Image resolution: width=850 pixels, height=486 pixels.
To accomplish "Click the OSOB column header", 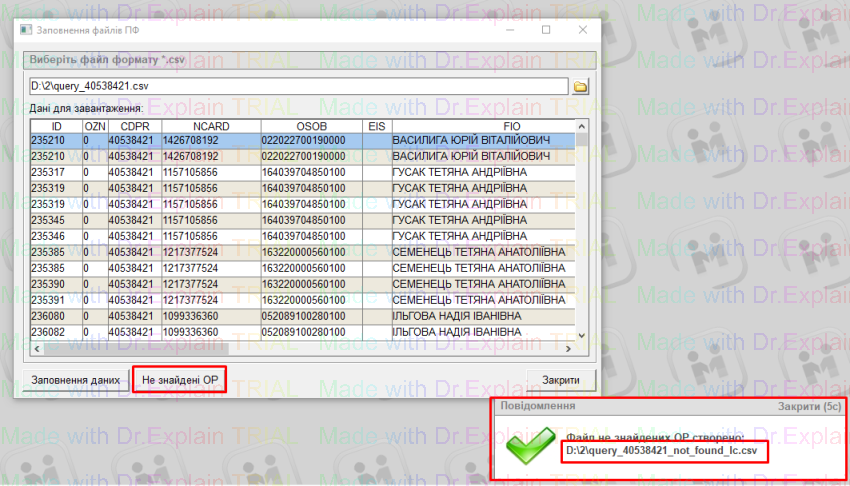I will [311, 126].
